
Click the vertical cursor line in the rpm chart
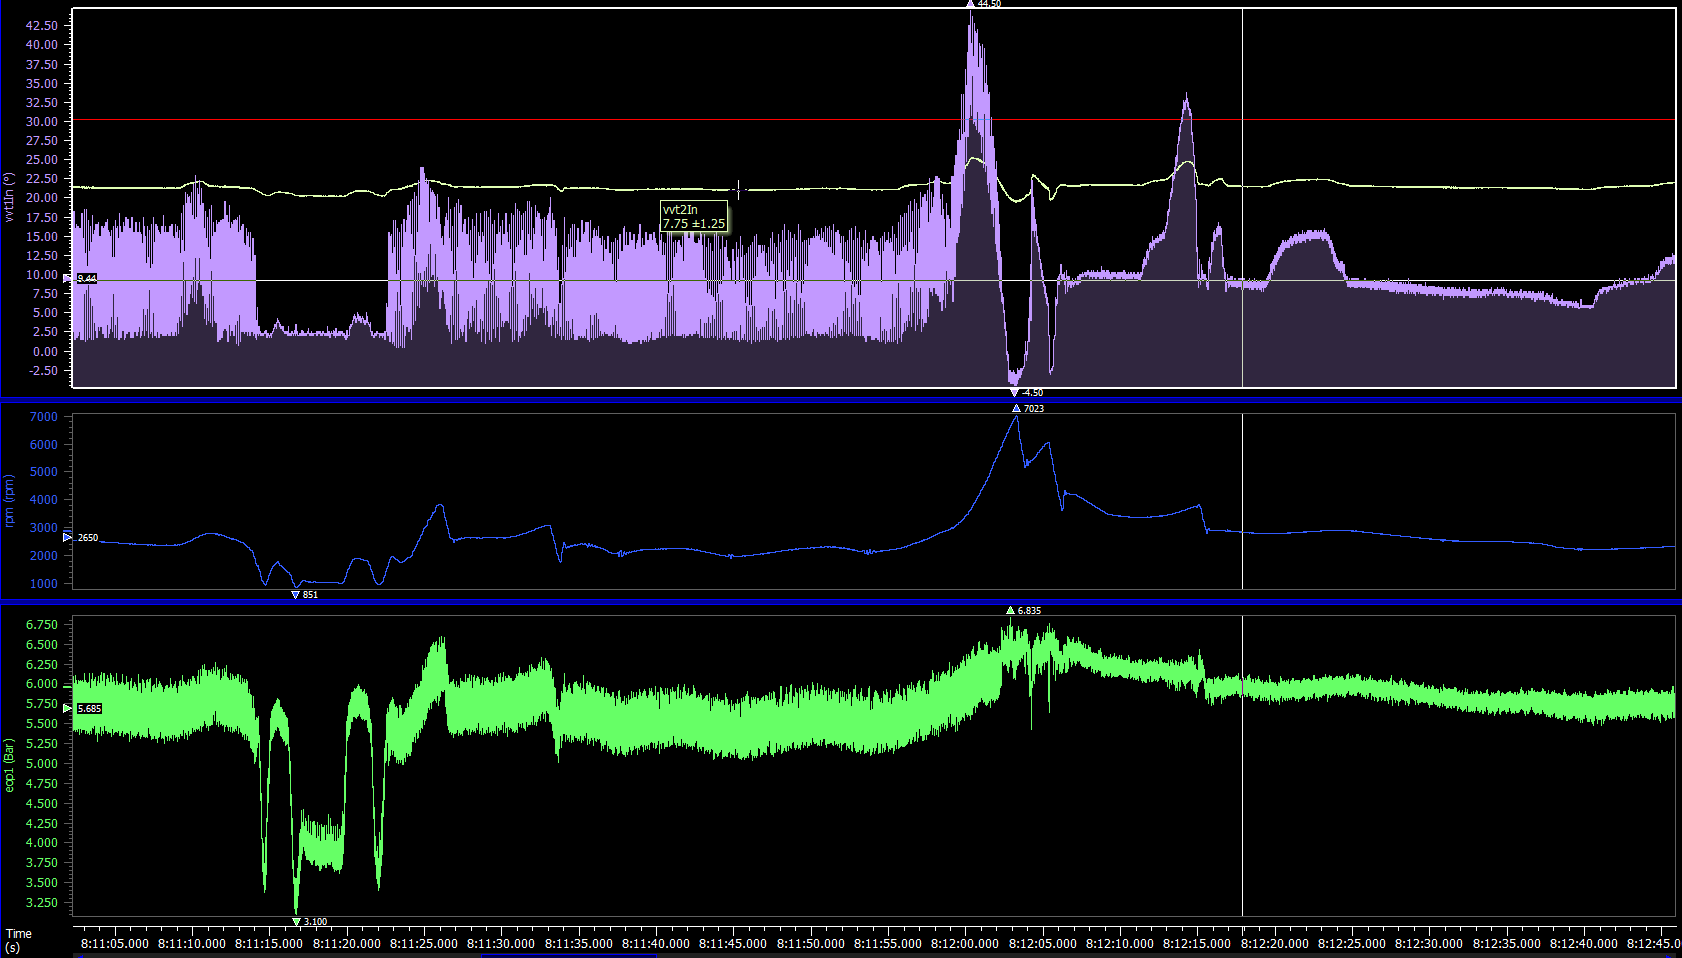pos(1242,500)
